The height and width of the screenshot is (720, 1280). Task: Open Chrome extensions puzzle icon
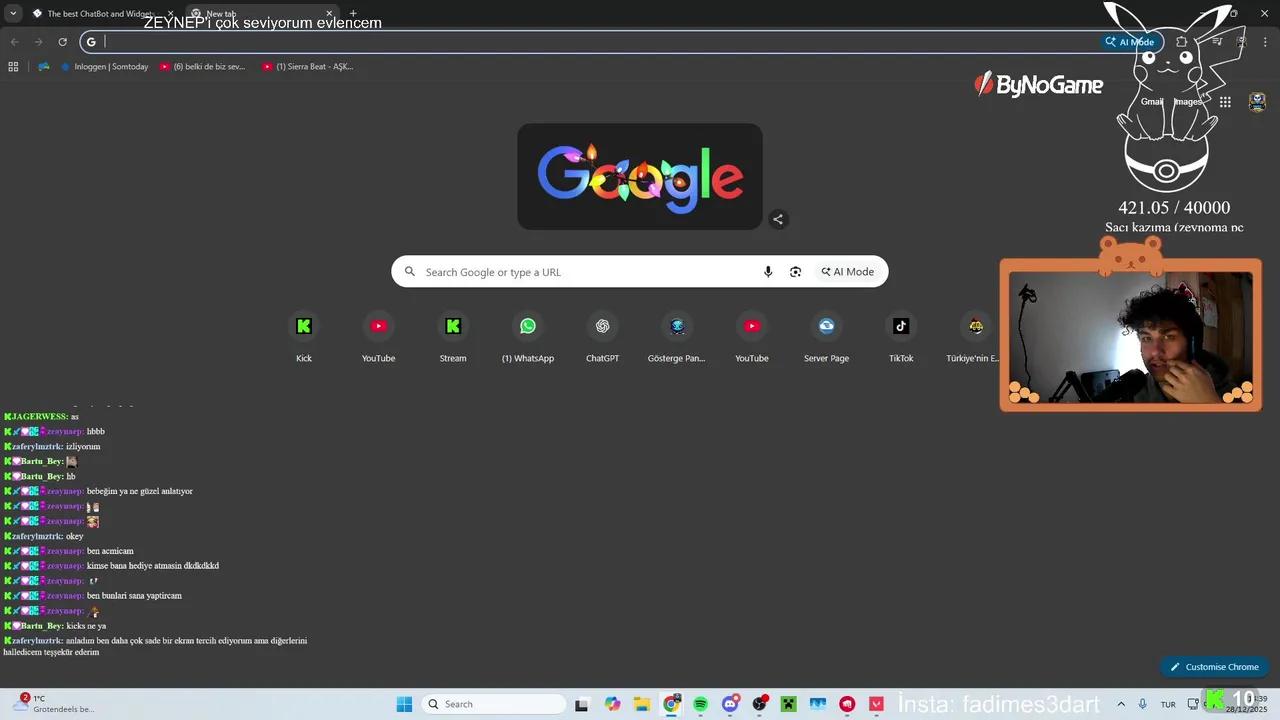(x=1182, y=42)
